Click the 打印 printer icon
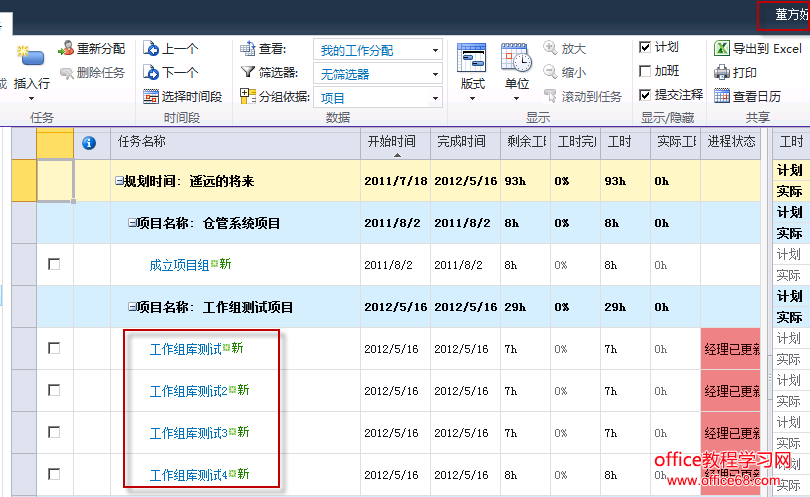 (722, 72)
